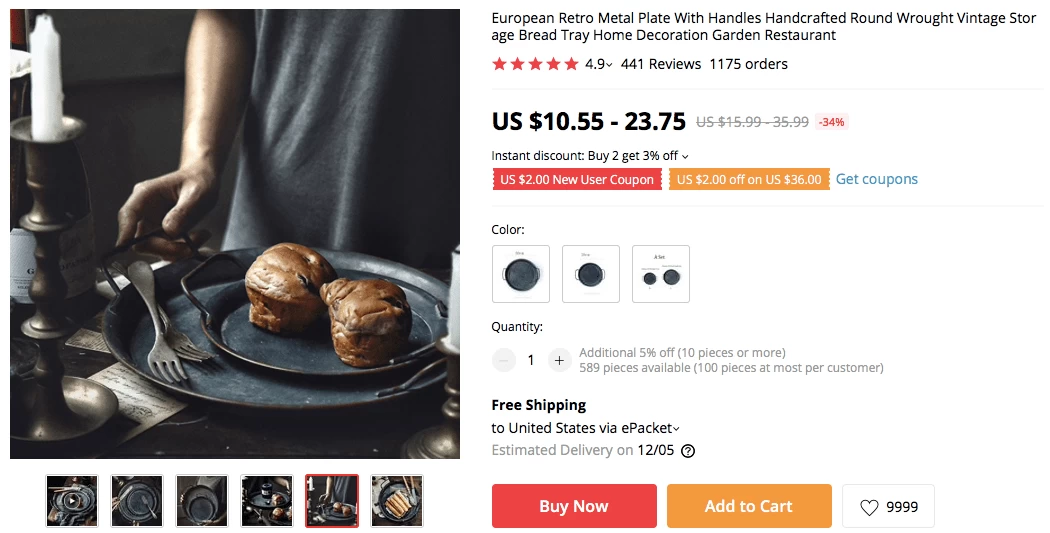Click the heart wishlist icon
This screenshot has height=533, width=1050.
(x=869, y=508)
